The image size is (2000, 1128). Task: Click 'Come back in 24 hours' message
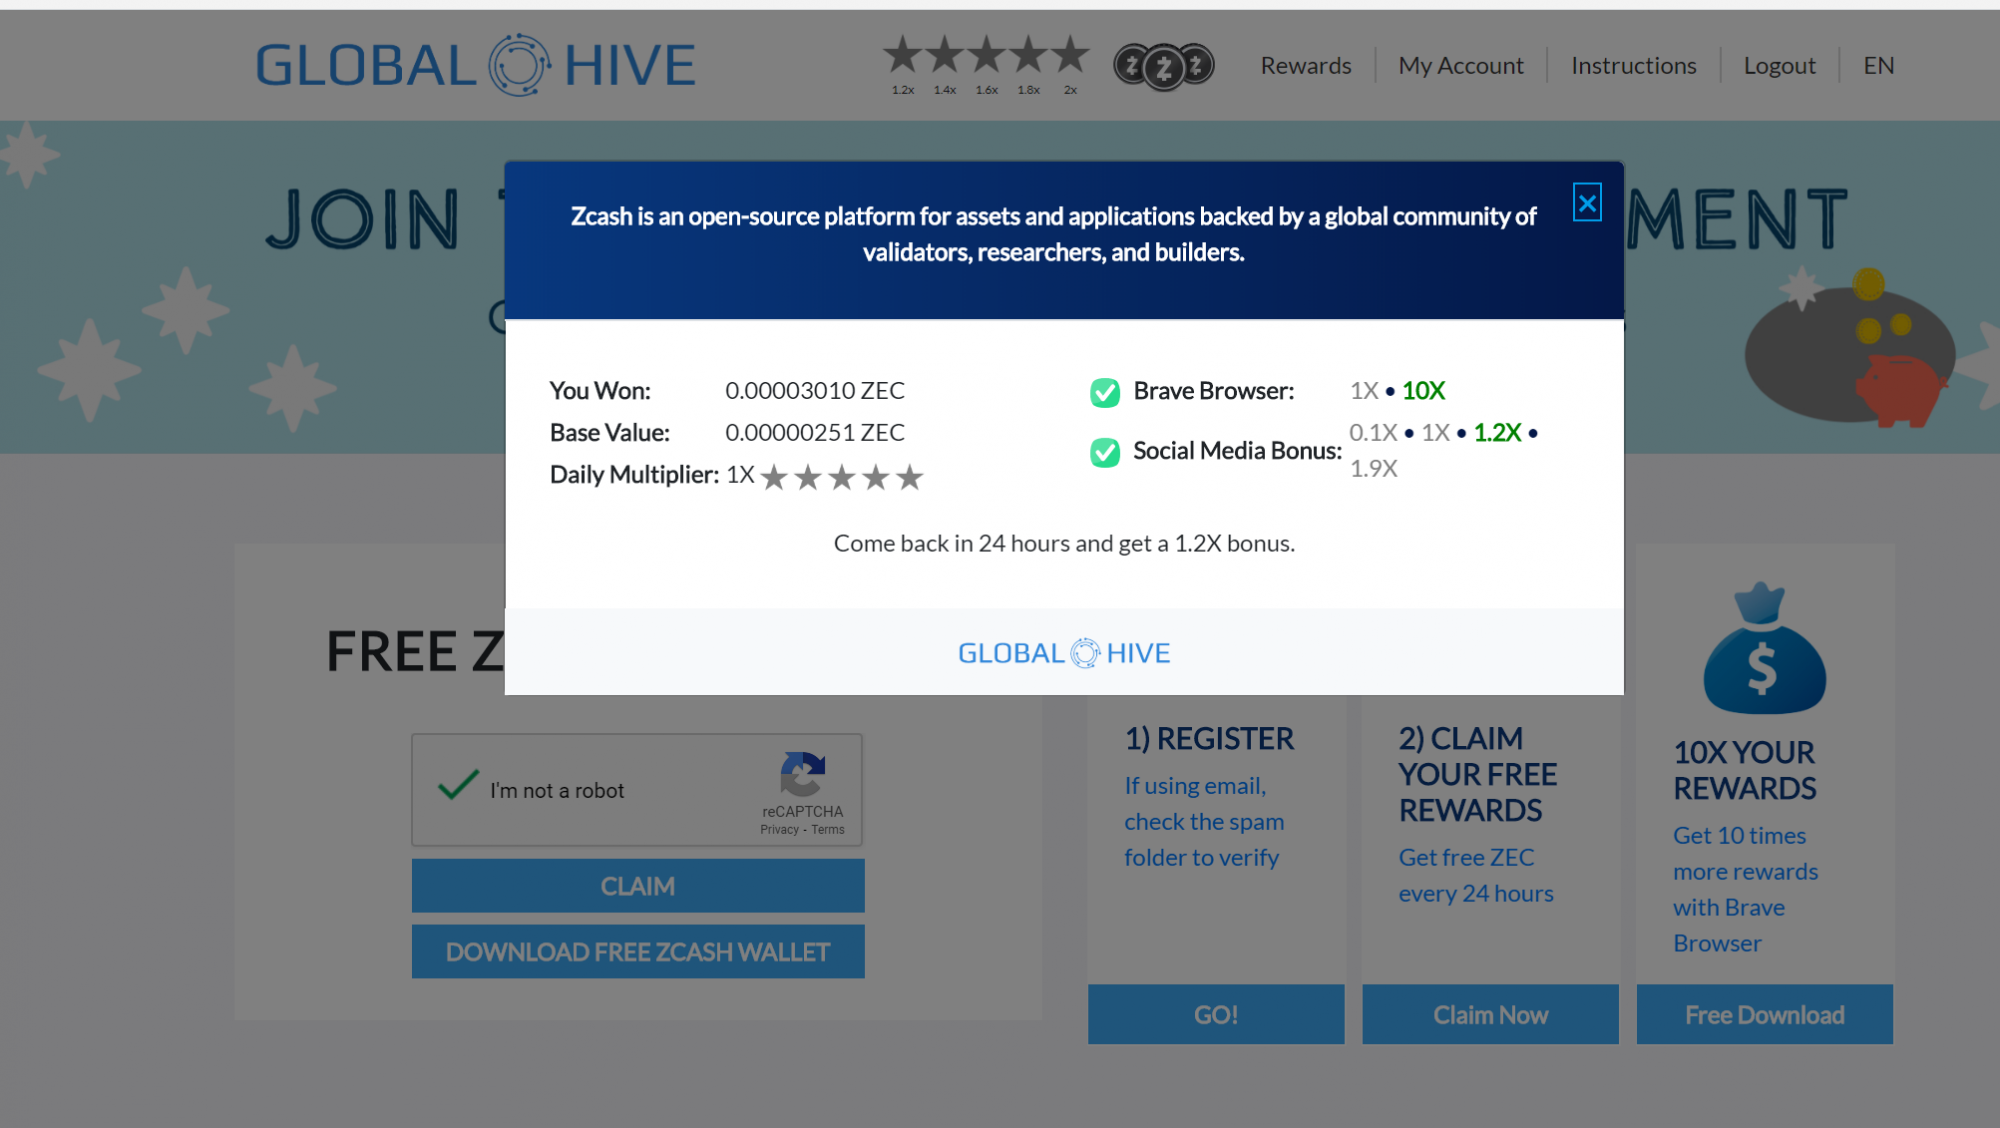click(1064, 543)
